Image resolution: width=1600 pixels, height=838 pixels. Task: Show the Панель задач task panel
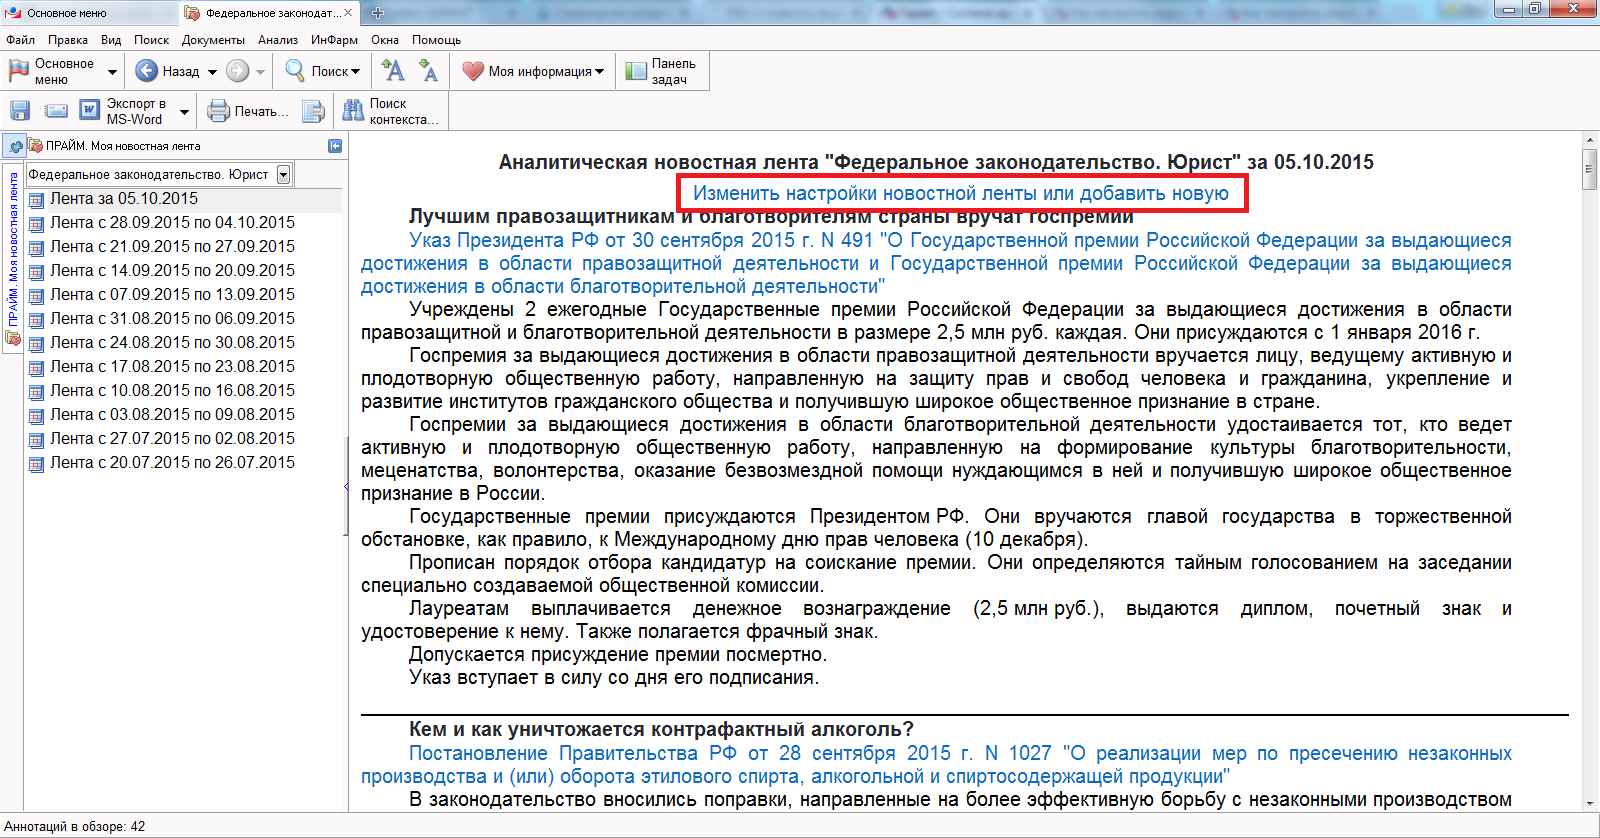coord(661,71)
